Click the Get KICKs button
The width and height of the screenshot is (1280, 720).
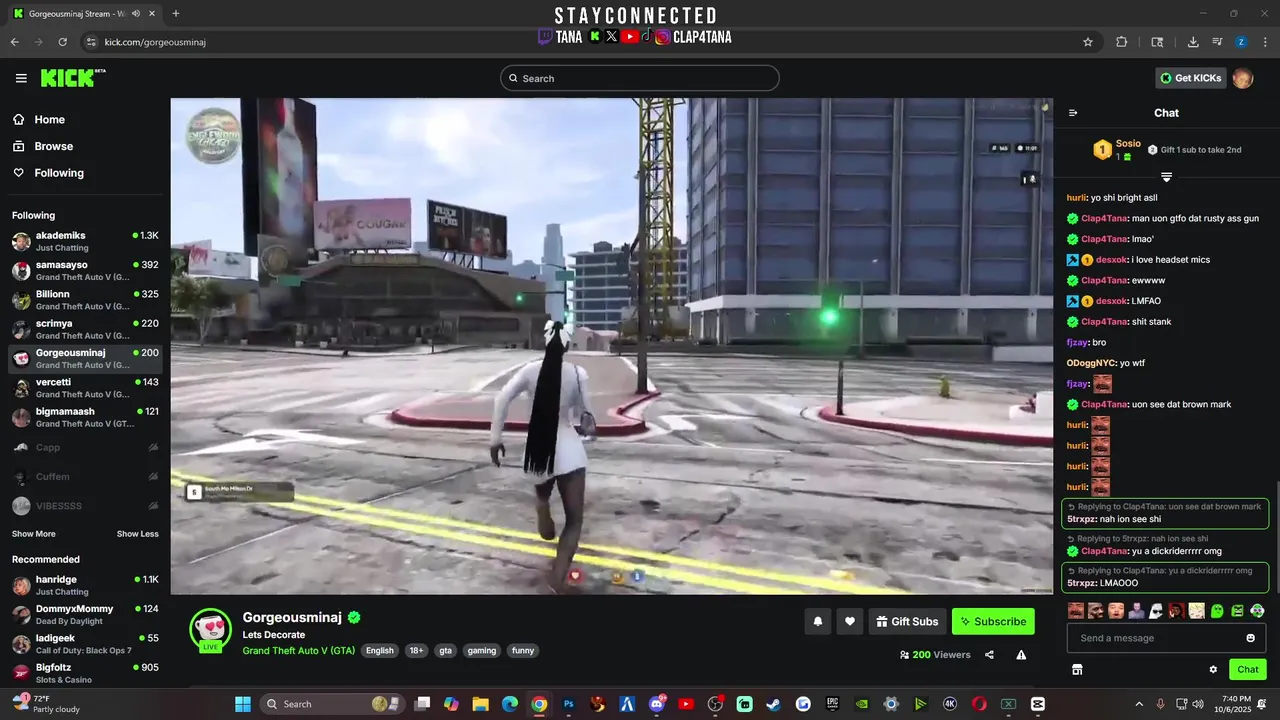(1191, 78)
